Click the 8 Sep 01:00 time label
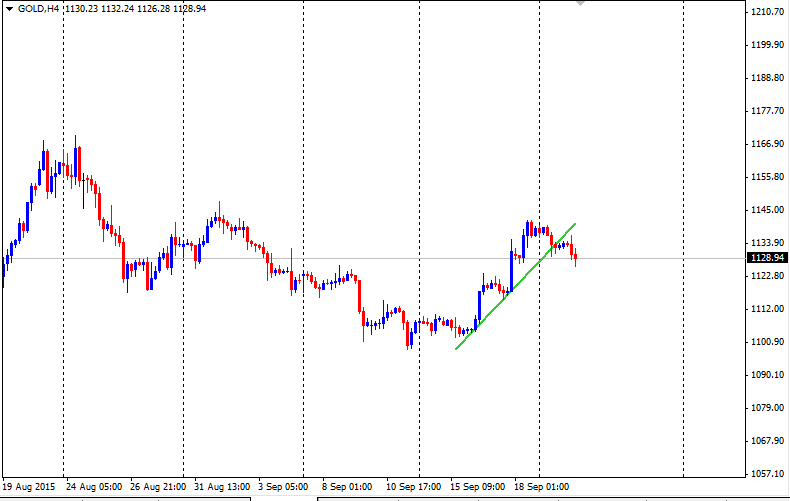The width and height of the screenshot is (790, 501). click(347, 487)
